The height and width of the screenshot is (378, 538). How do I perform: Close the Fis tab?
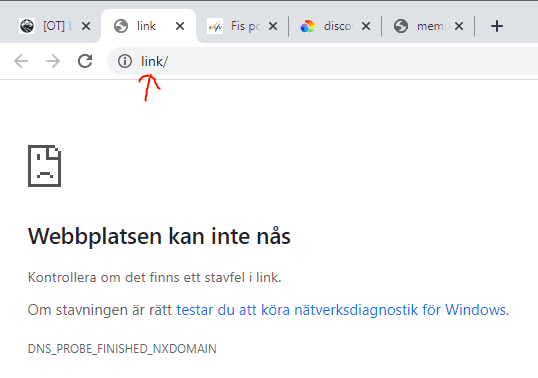tap(273, 26)
